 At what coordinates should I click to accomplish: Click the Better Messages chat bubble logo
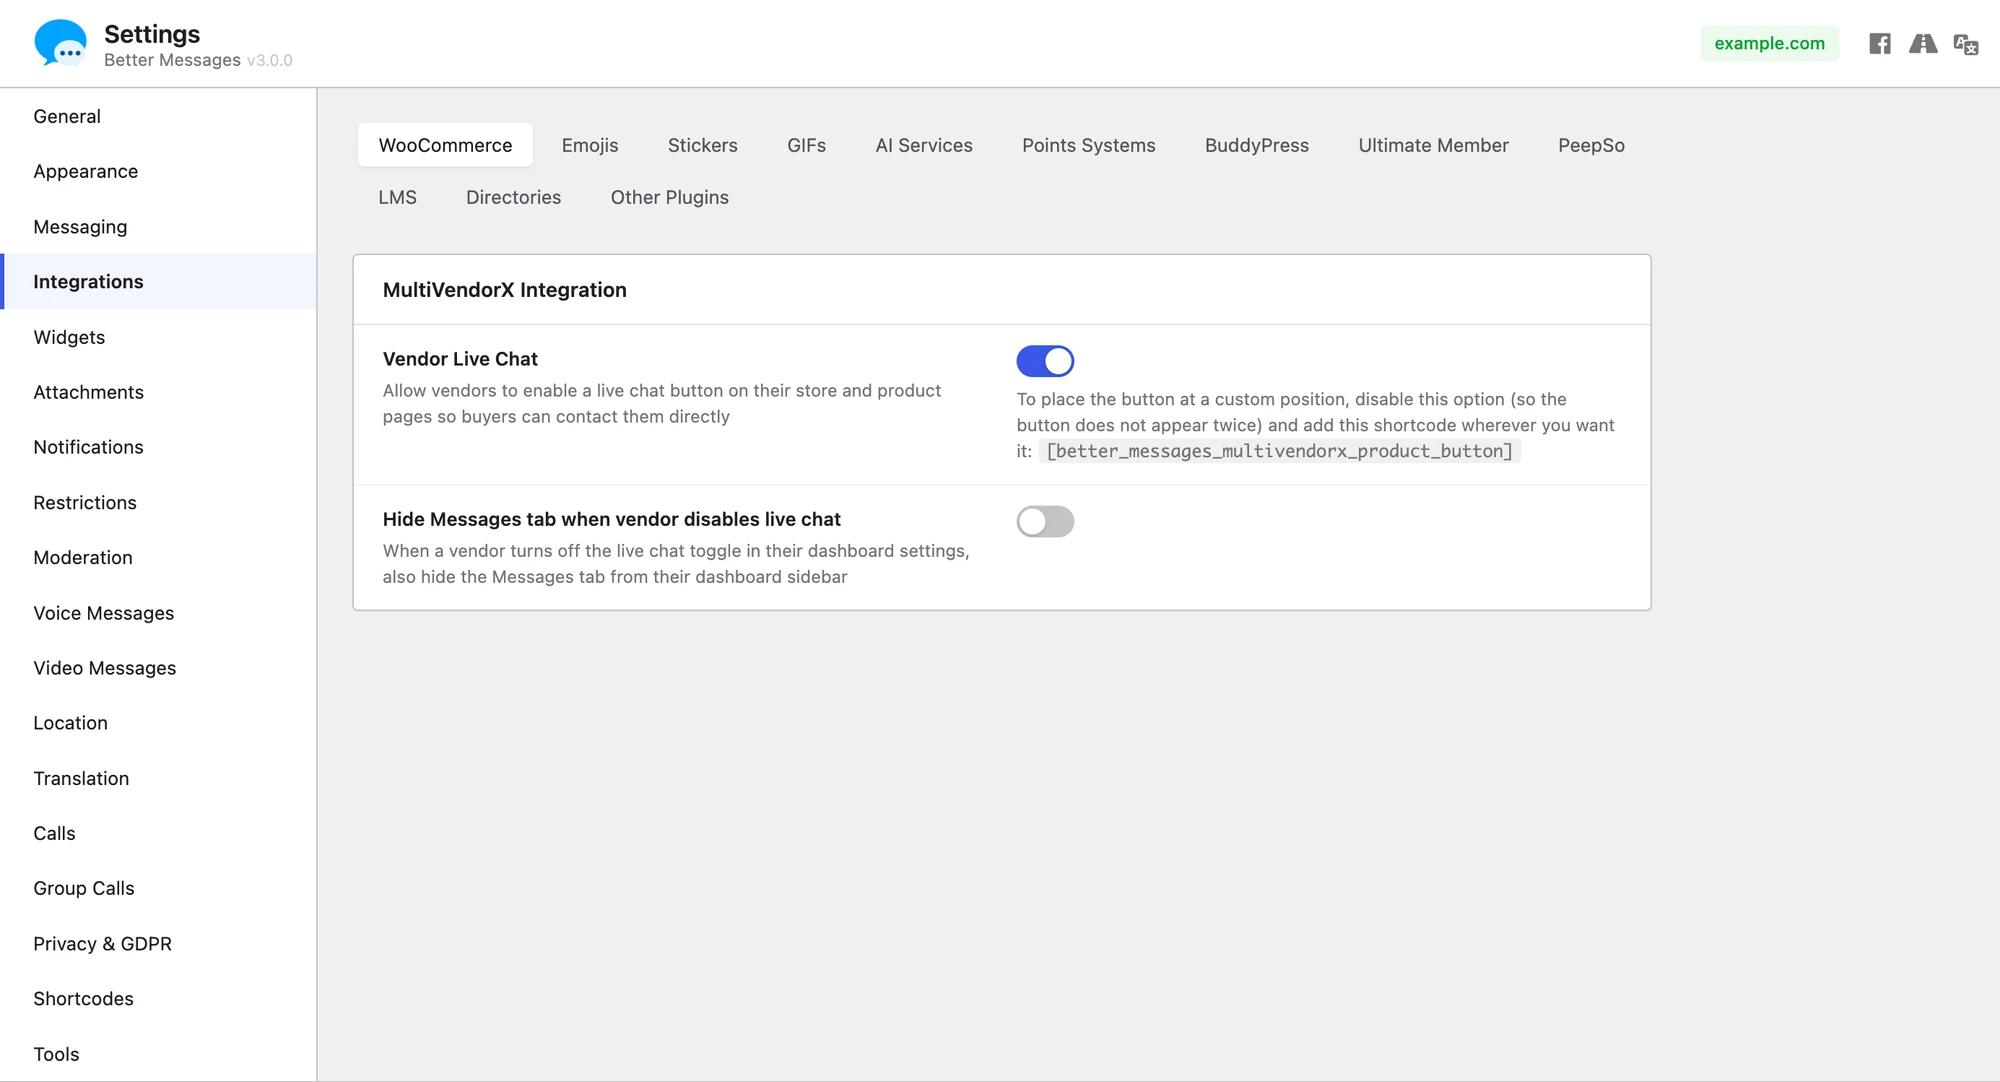(x=60, y=43)
